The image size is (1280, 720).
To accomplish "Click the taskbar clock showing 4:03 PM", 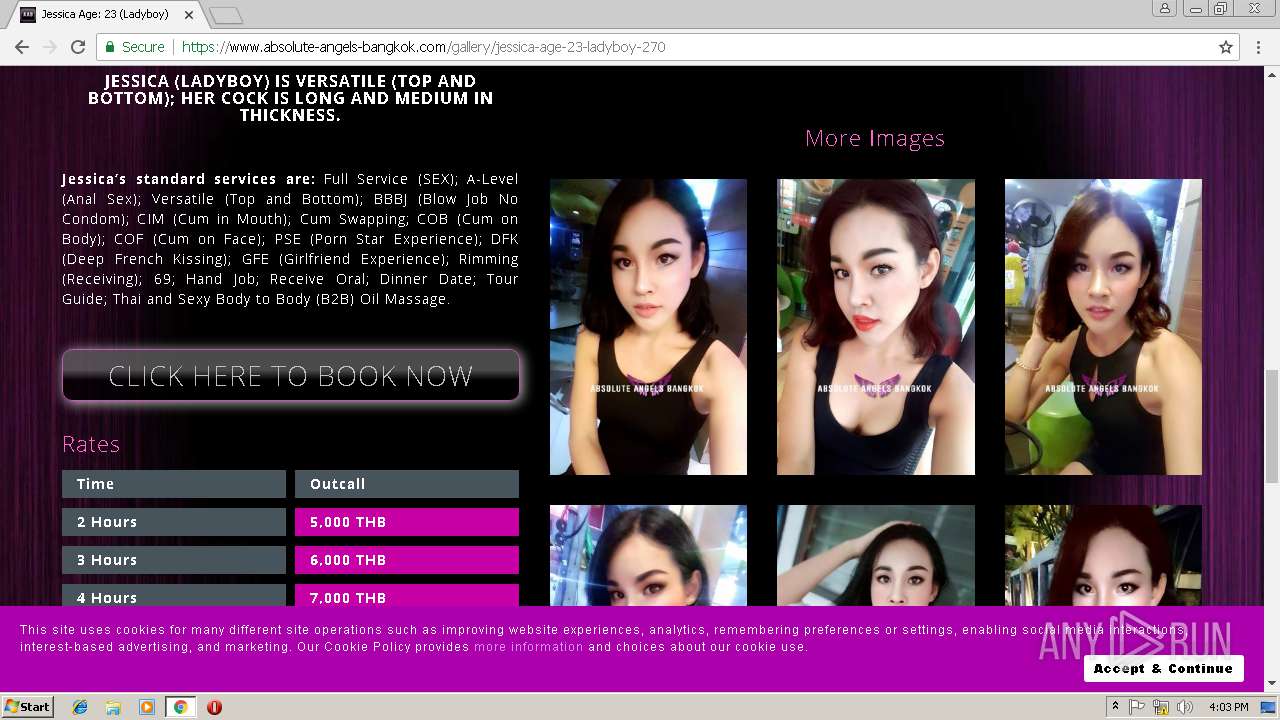I will coord(1228,707).
